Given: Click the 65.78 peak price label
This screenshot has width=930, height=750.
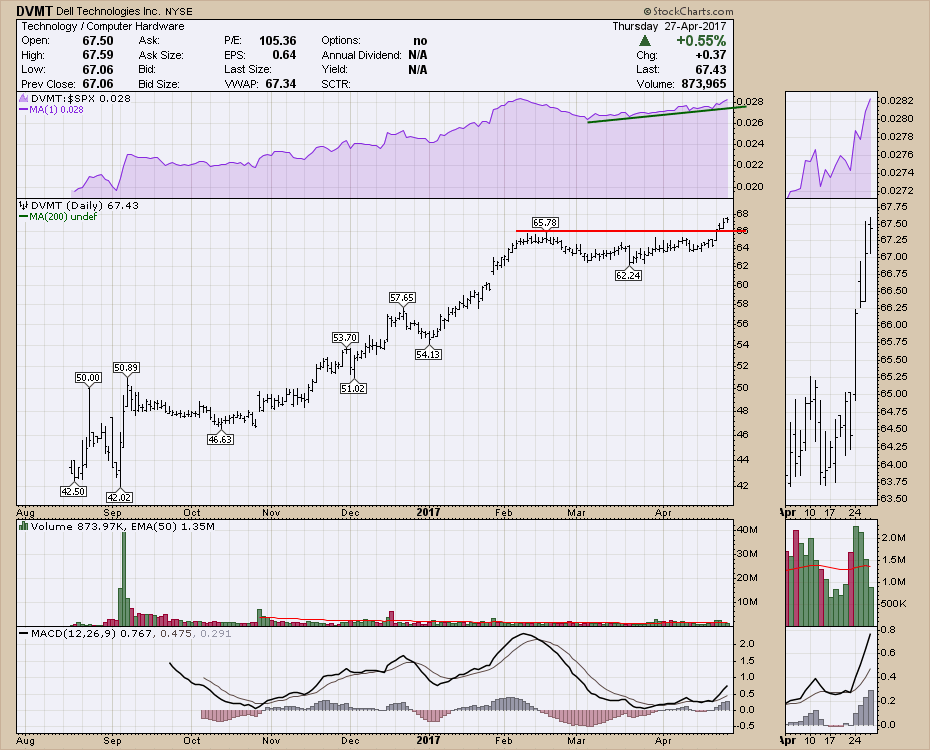Looking at the screenshot, I should (544, 223).
